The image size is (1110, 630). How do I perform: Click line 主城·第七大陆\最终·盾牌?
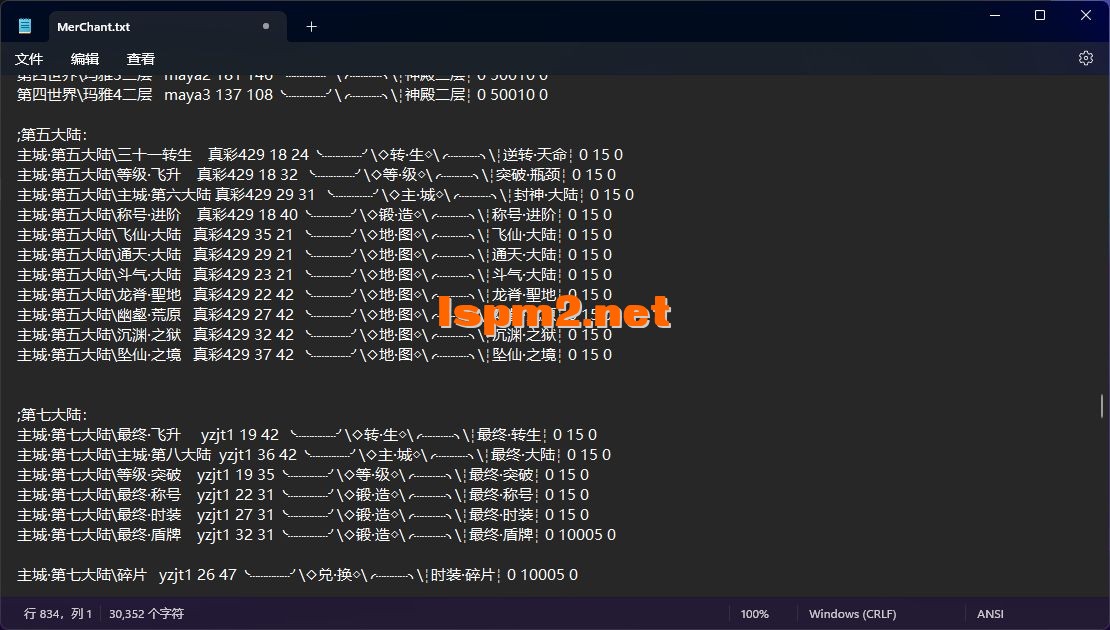tap(316, 534)
